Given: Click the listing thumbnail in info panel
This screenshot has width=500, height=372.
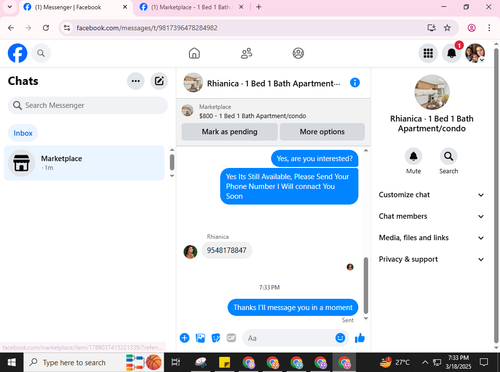Looking at the screenshot, I should pyautogui.click(x=432, y=92).
